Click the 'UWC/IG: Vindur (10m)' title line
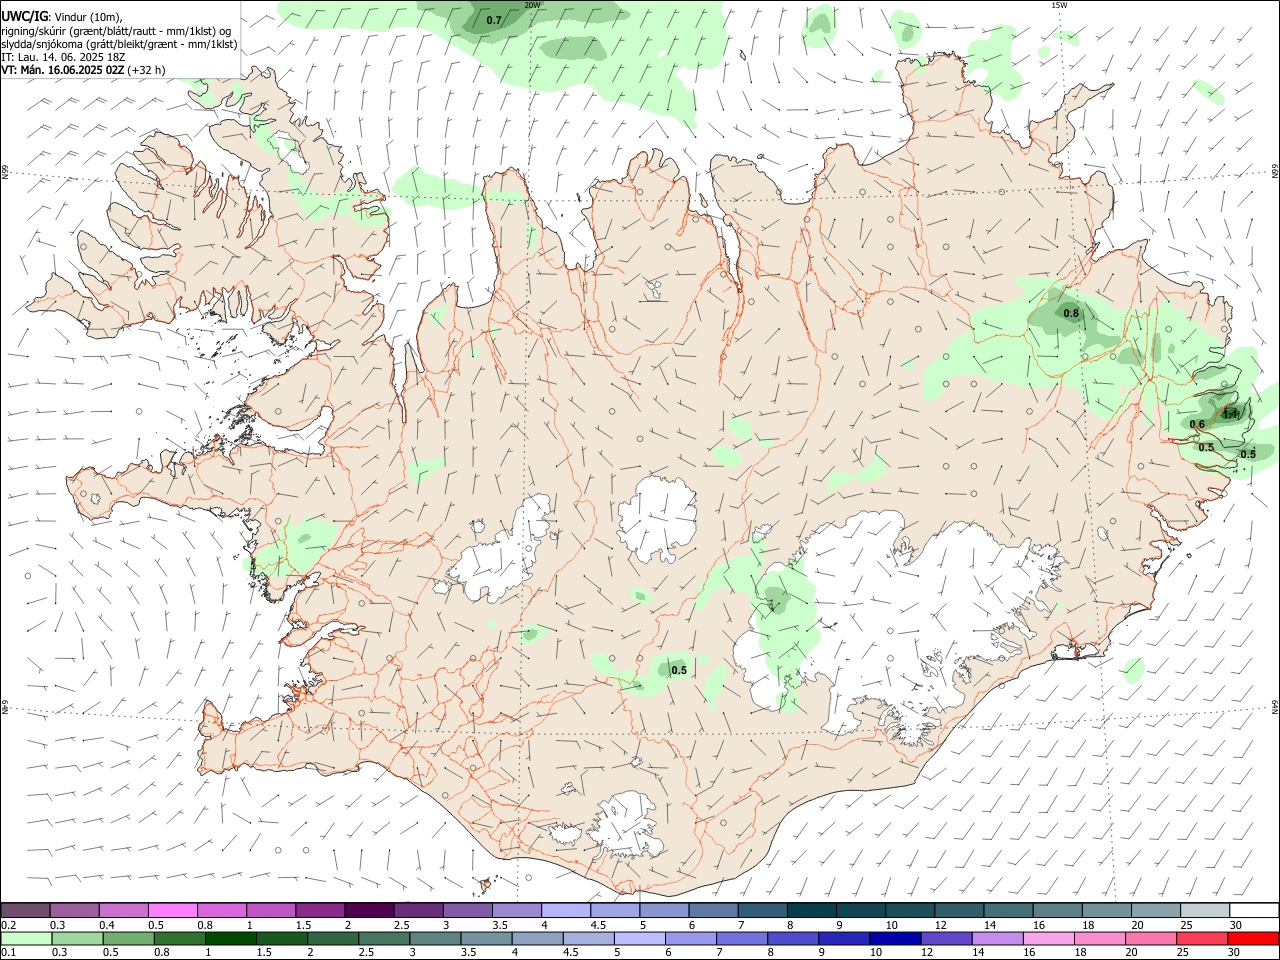1280x960 pixels. (x=61, y=17)
